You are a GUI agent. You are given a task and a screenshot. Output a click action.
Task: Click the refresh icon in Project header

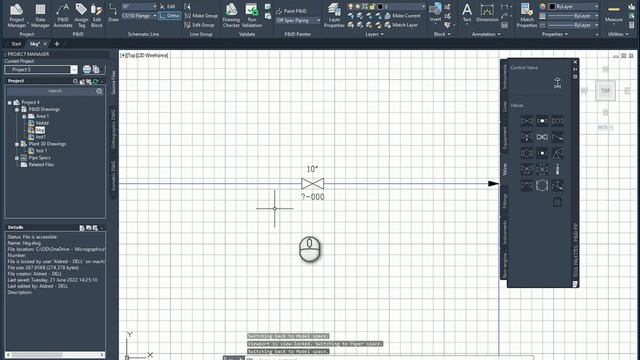96,81
